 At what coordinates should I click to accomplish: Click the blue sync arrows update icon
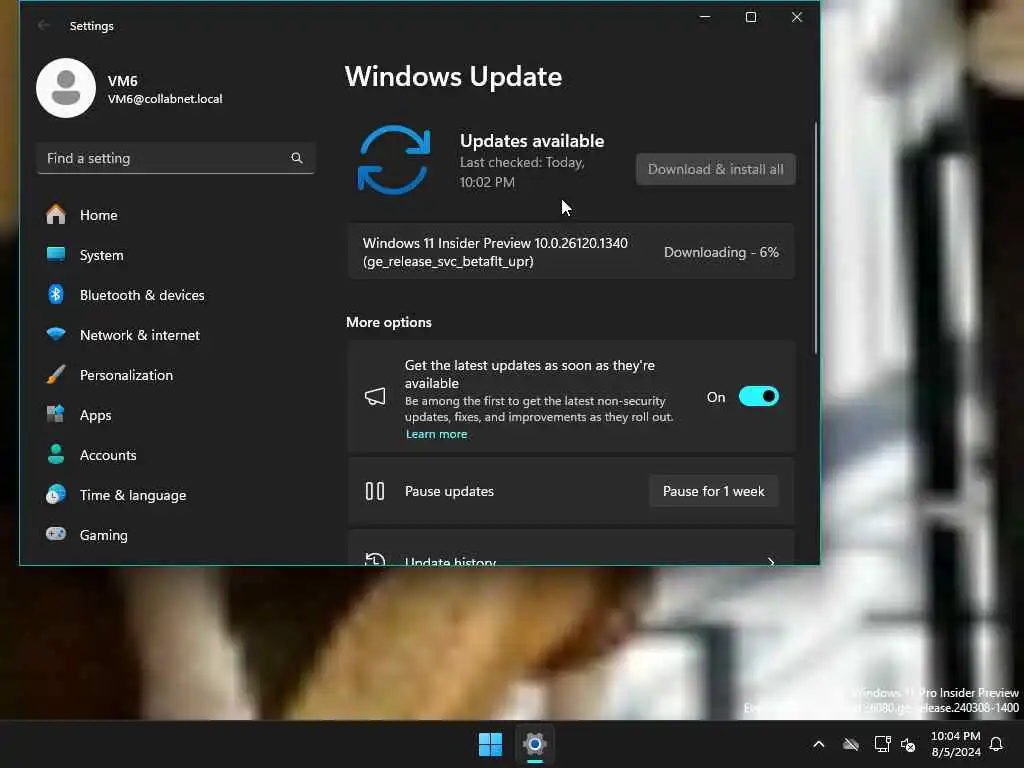(394, 160)
